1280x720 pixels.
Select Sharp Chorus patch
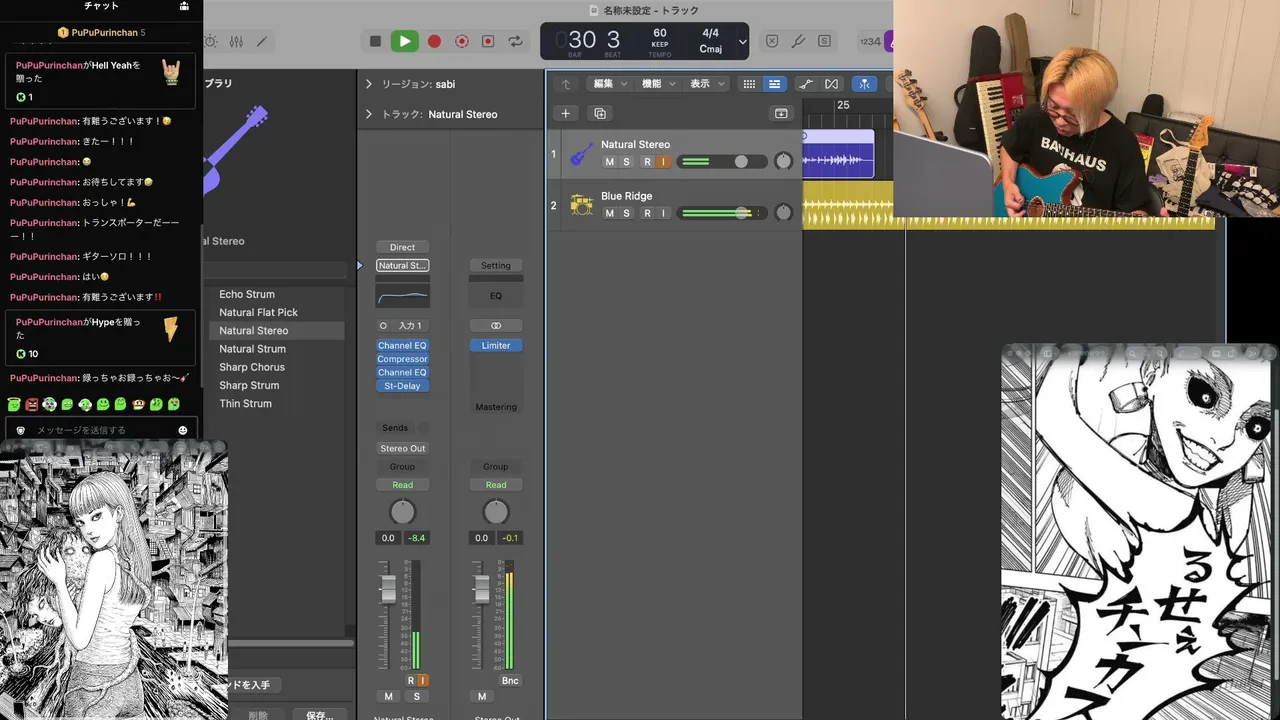click(252, 367)
